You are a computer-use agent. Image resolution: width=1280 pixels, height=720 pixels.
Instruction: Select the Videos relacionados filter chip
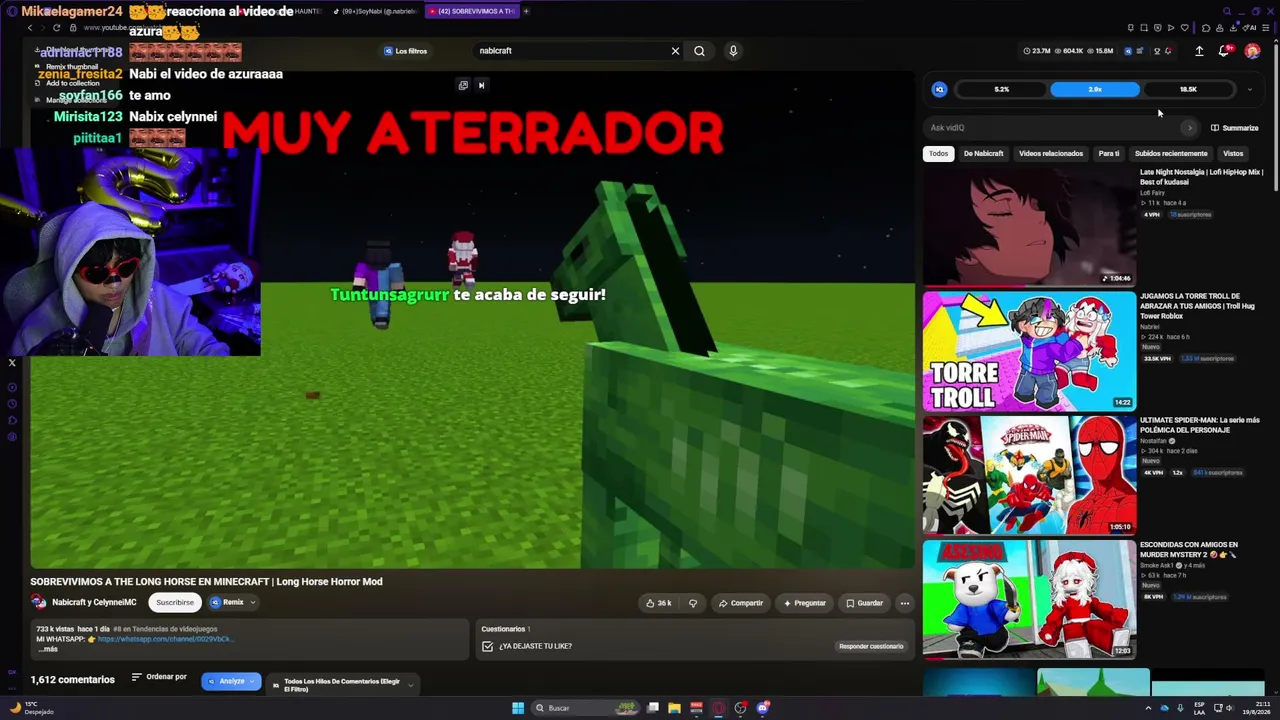pos(1050,154)
